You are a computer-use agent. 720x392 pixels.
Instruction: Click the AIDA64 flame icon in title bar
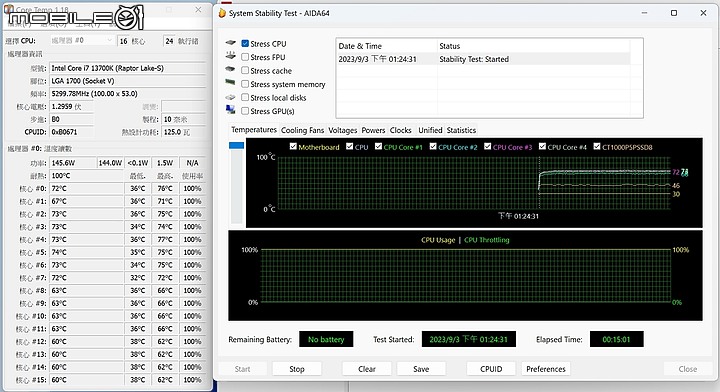pyautogui.click(x=222, y=13)
